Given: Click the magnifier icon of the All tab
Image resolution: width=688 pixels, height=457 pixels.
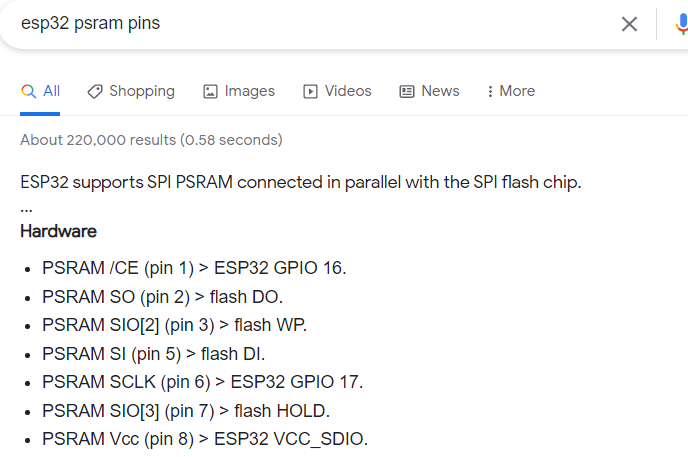Looking at the screenshot, I should [x=29, y=91].
